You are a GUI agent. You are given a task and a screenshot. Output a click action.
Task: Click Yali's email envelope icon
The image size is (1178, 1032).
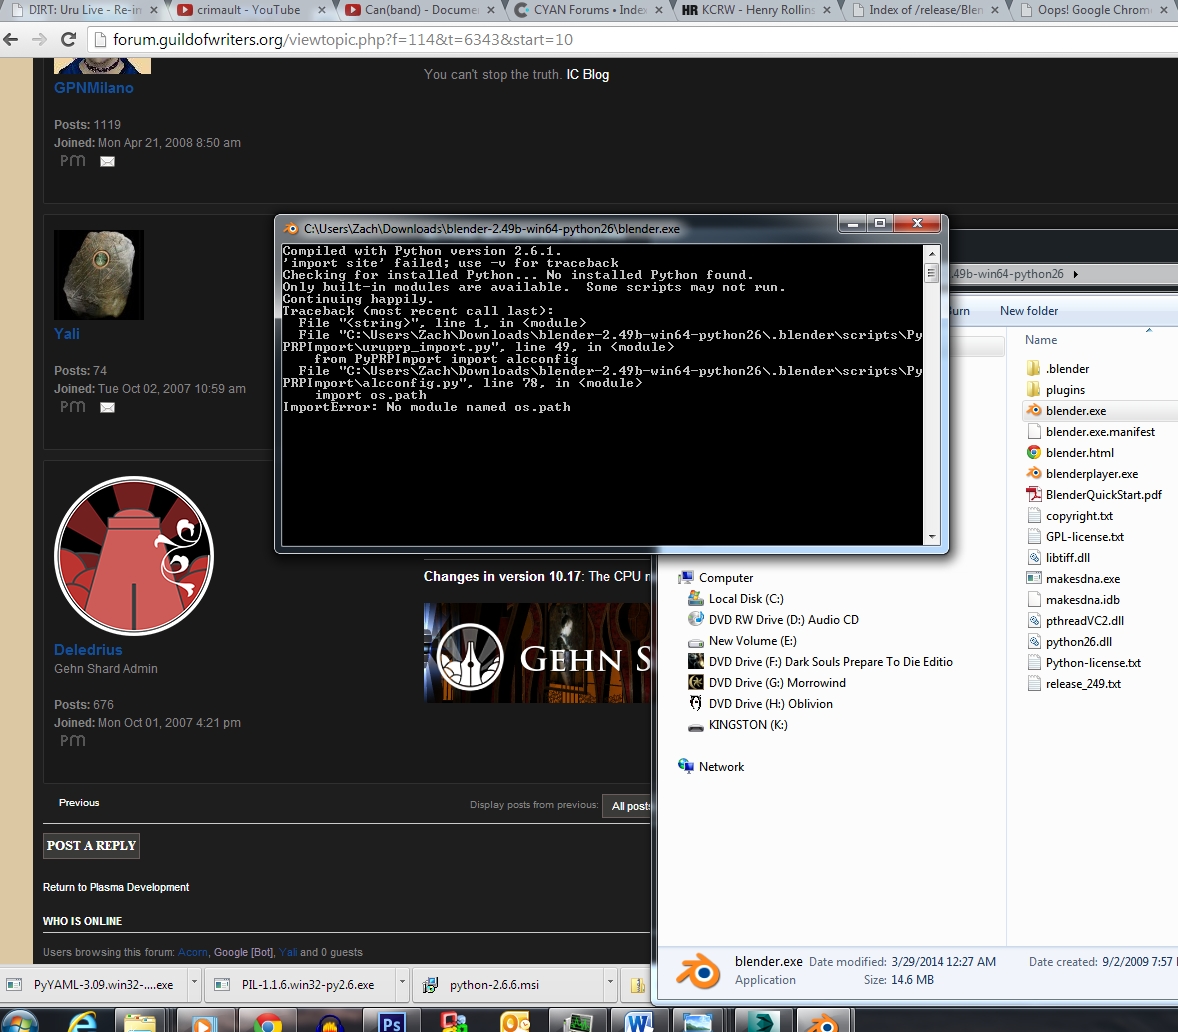(107, 407)
